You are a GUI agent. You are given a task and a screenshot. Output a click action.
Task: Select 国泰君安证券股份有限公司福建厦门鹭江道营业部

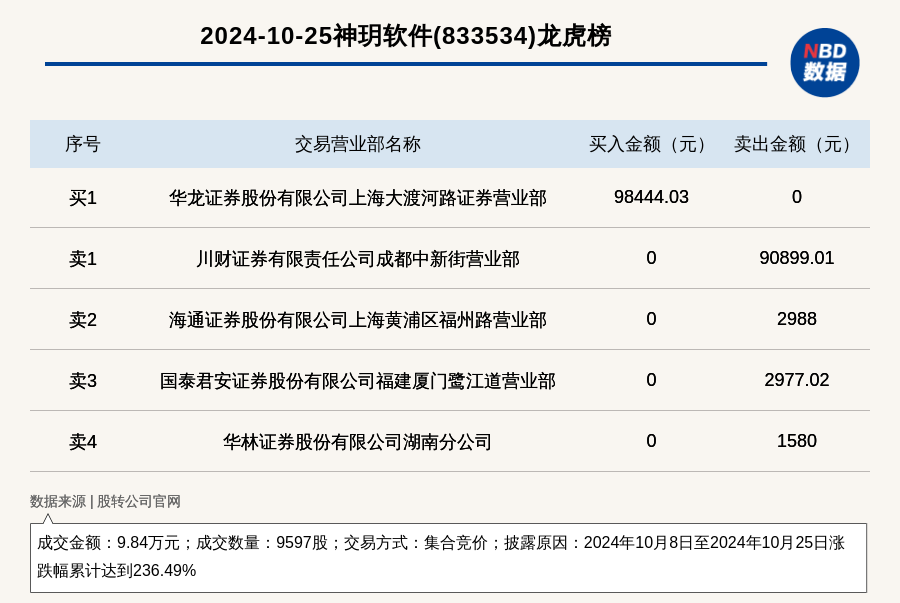click(x=358, y=380)
